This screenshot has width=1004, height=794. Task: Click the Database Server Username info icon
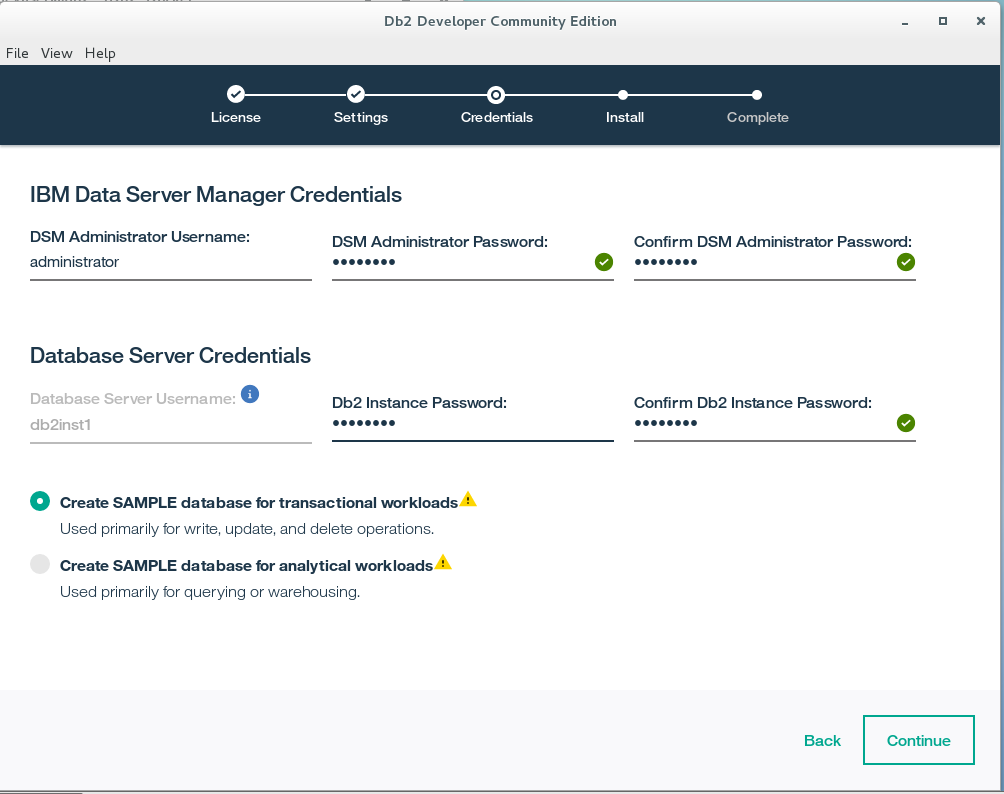(x=250, y=394)
